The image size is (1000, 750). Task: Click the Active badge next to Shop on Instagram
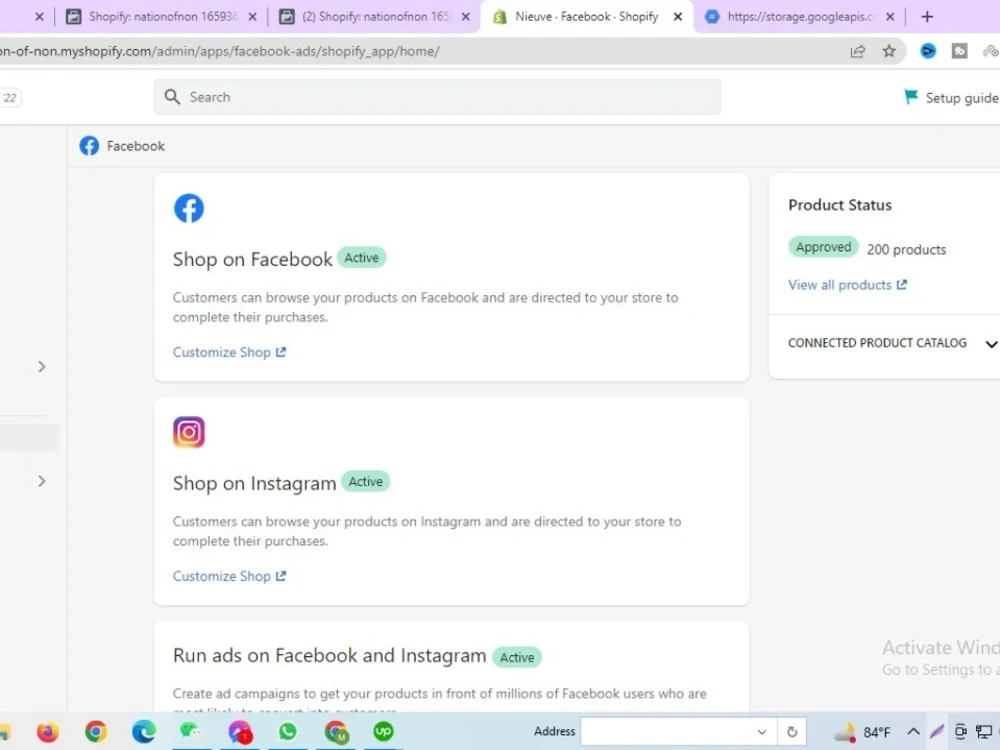point(365,482)
